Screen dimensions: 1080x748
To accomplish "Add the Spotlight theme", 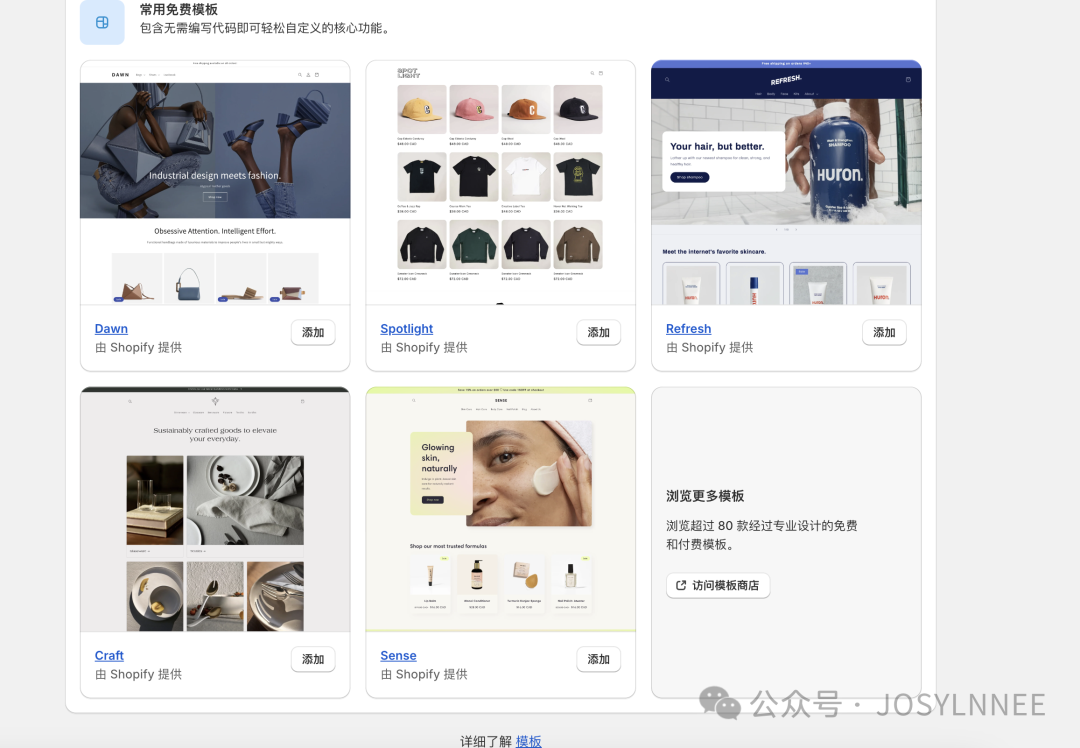I will 598,332.
